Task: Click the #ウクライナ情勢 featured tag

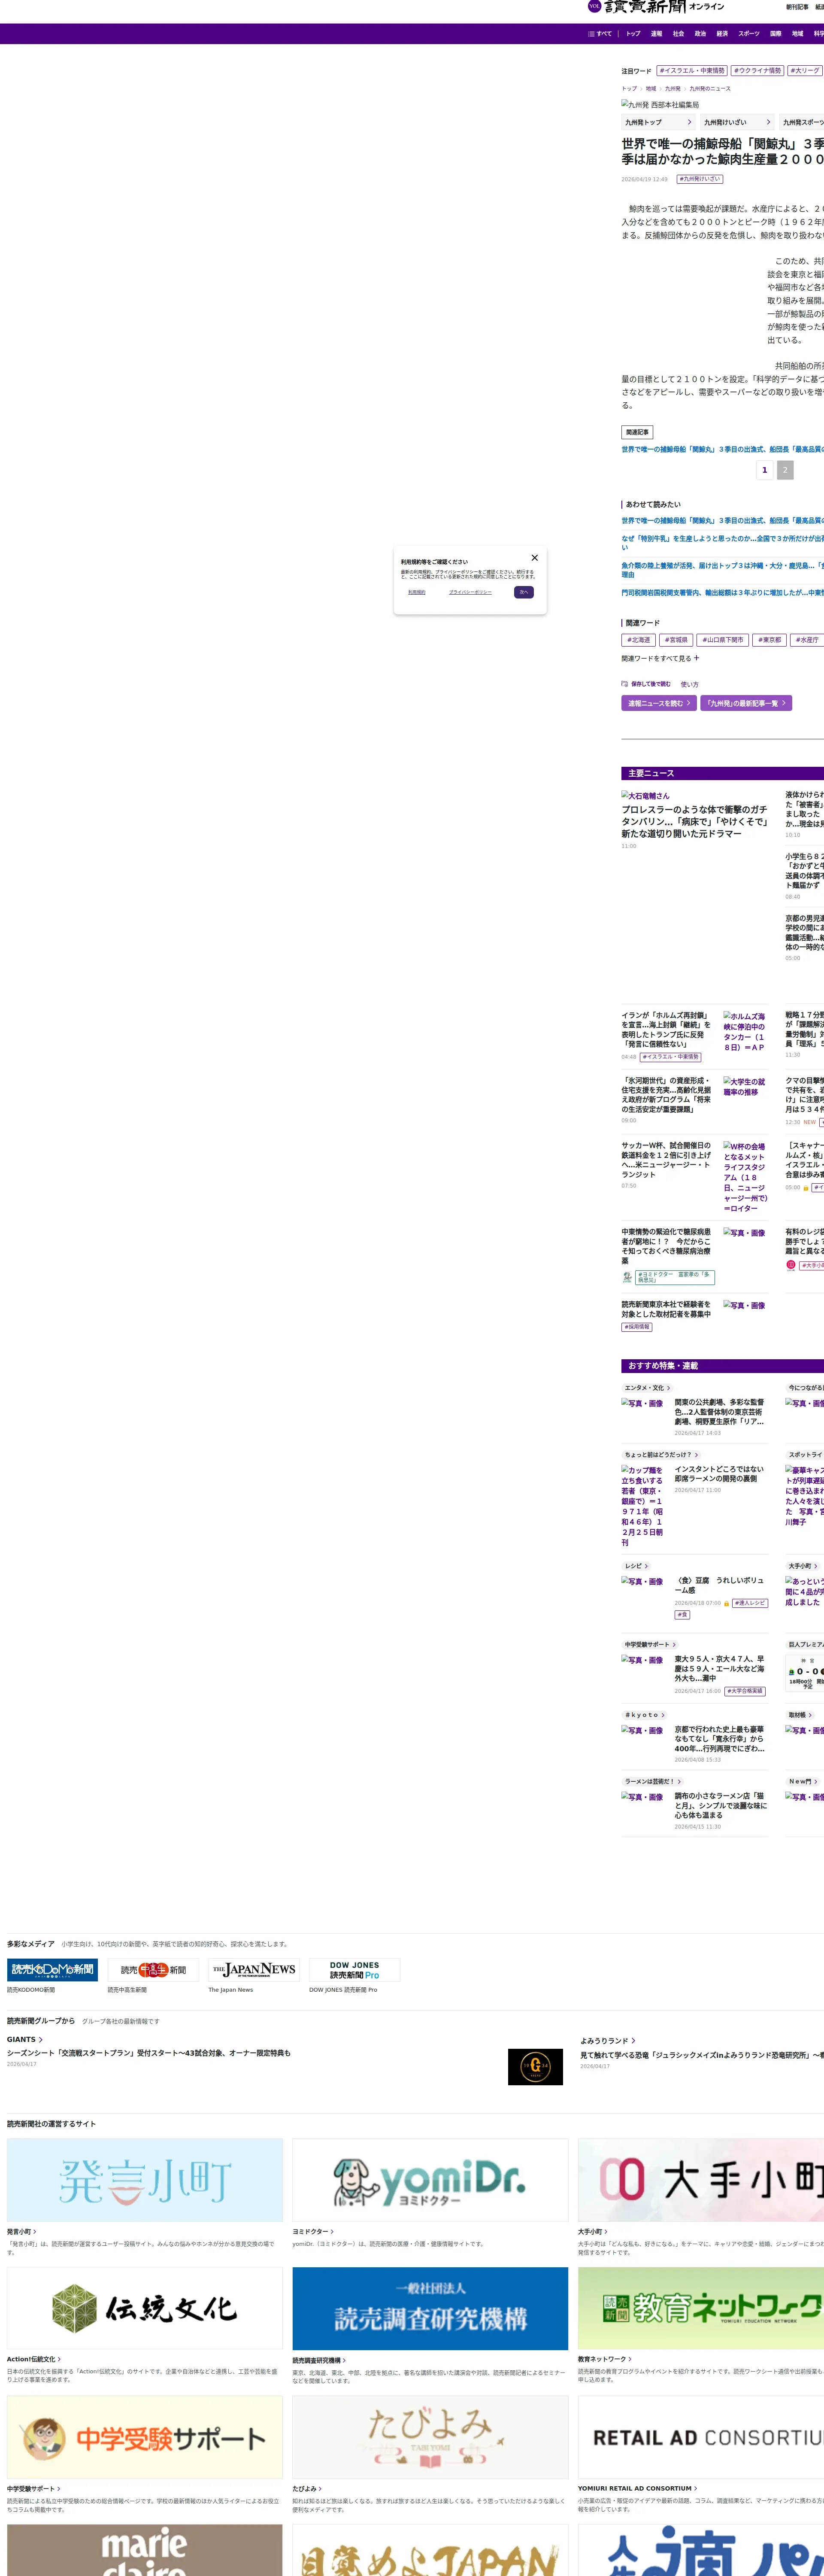Action: point(757,71)
